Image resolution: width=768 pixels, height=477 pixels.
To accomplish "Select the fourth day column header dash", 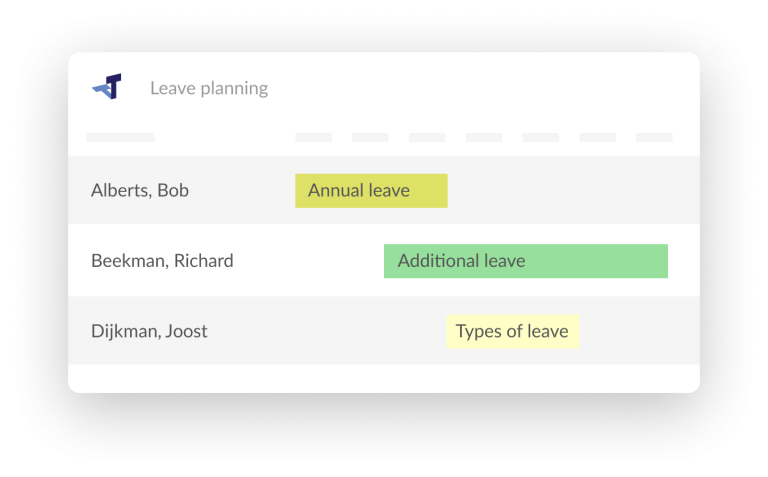I will click(484, 137).
